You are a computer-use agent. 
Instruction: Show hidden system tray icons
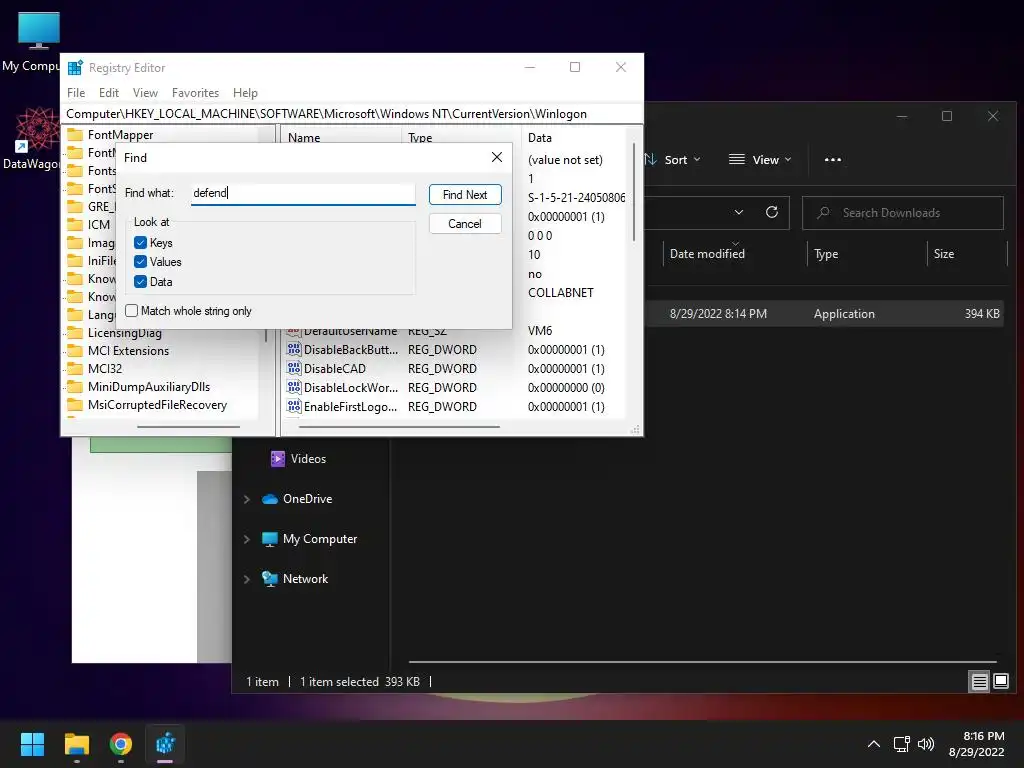click(x=874, y=744)
